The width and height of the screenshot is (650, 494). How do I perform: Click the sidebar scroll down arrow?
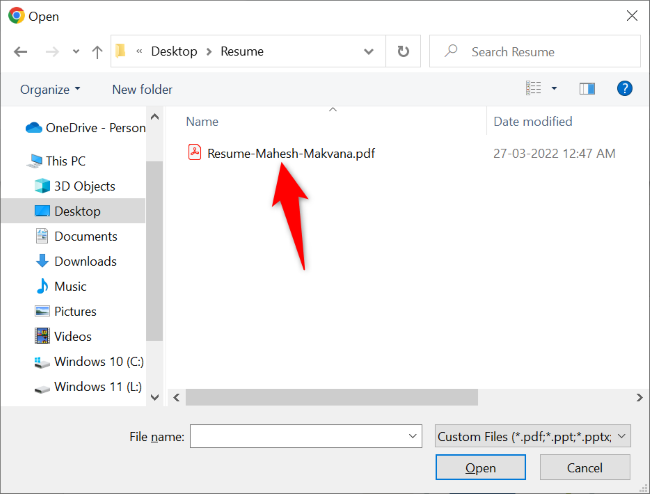(x=155, y=397)
